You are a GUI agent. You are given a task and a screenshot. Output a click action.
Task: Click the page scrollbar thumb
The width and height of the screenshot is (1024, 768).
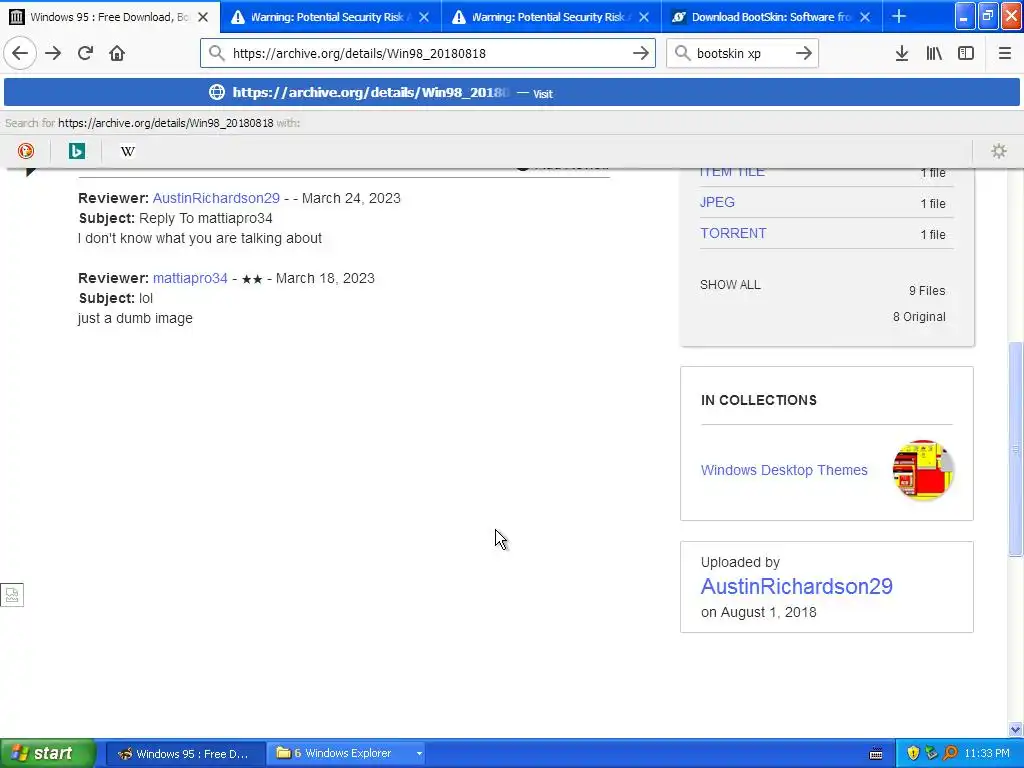(1016, 449)
